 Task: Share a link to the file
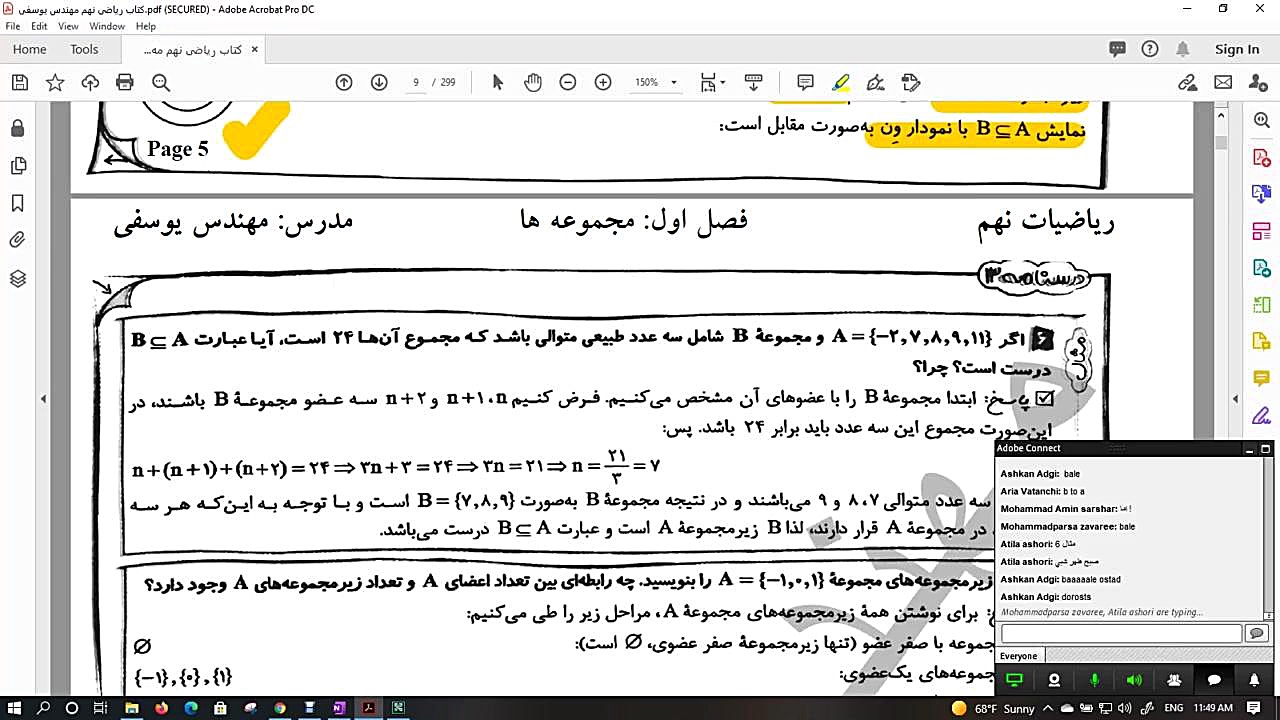1187,83
